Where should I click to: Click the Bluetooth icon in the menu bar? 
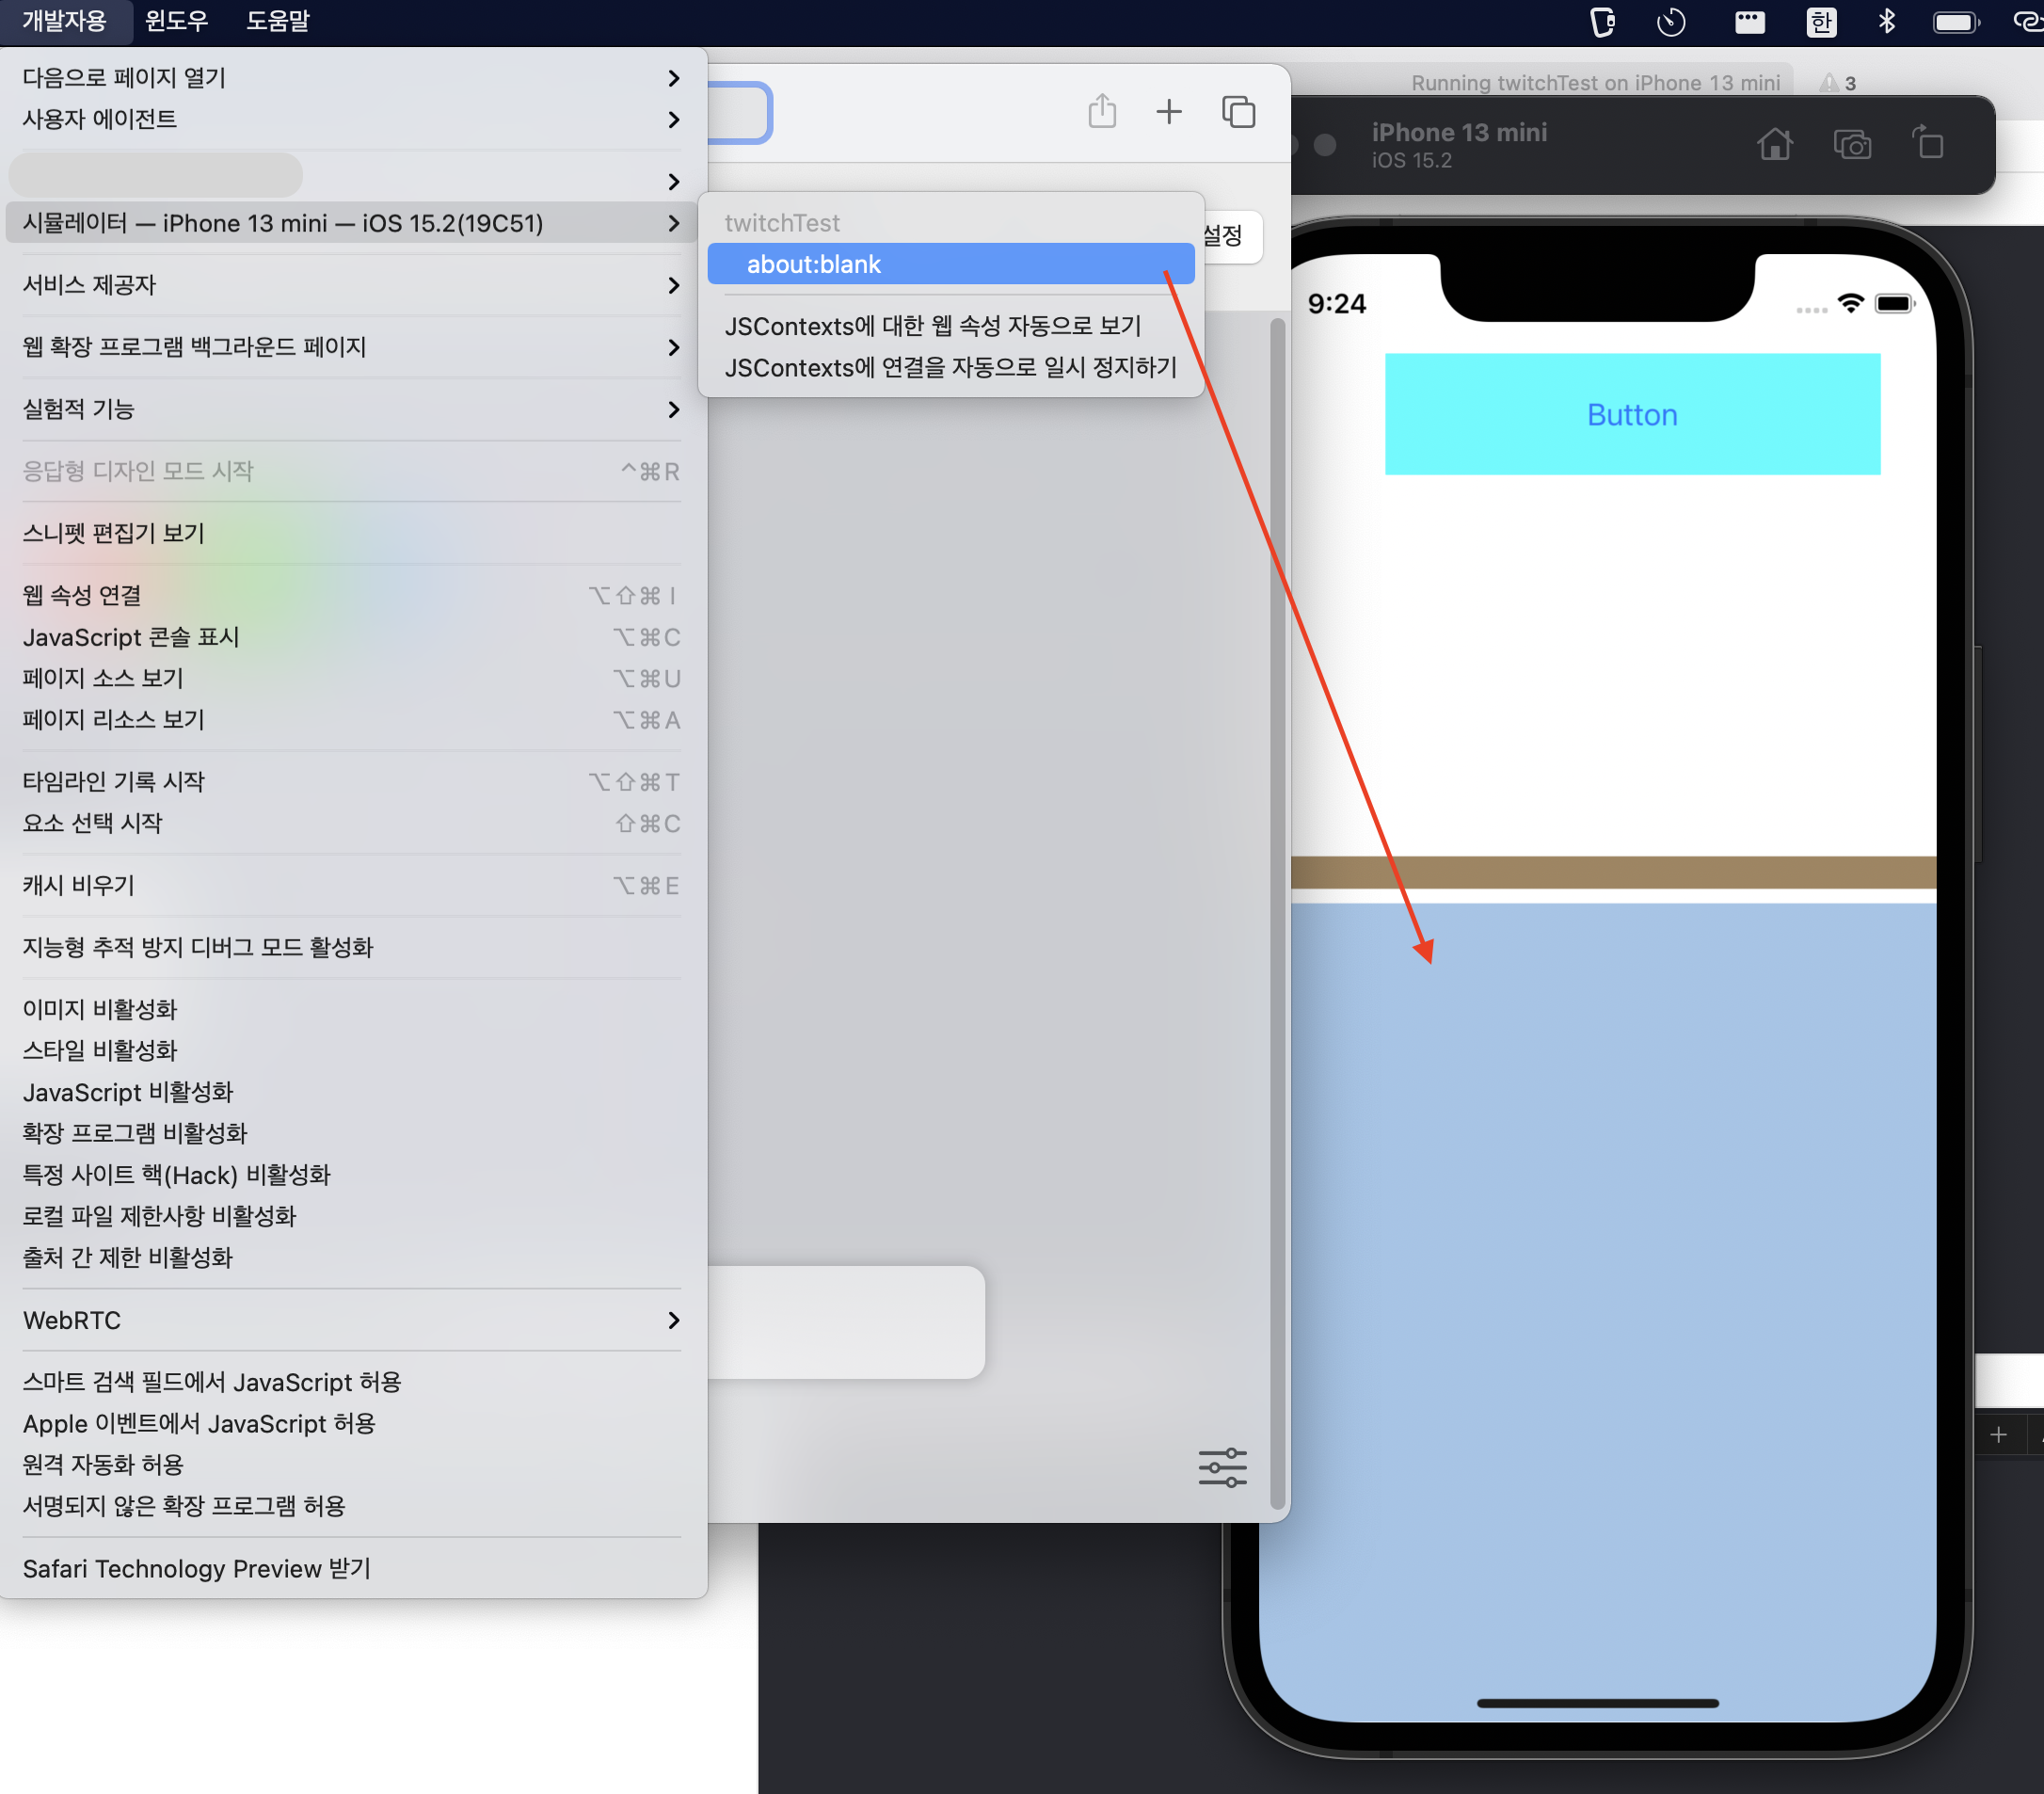[x=1886, y=21]
